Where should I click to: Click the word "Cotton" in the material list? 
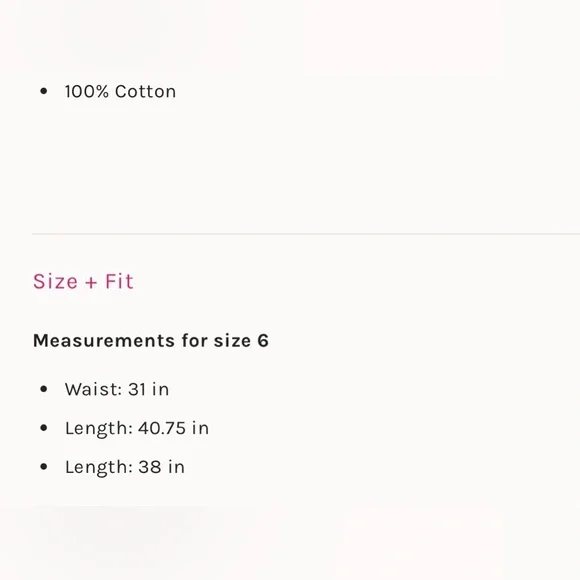coord(145,91)
